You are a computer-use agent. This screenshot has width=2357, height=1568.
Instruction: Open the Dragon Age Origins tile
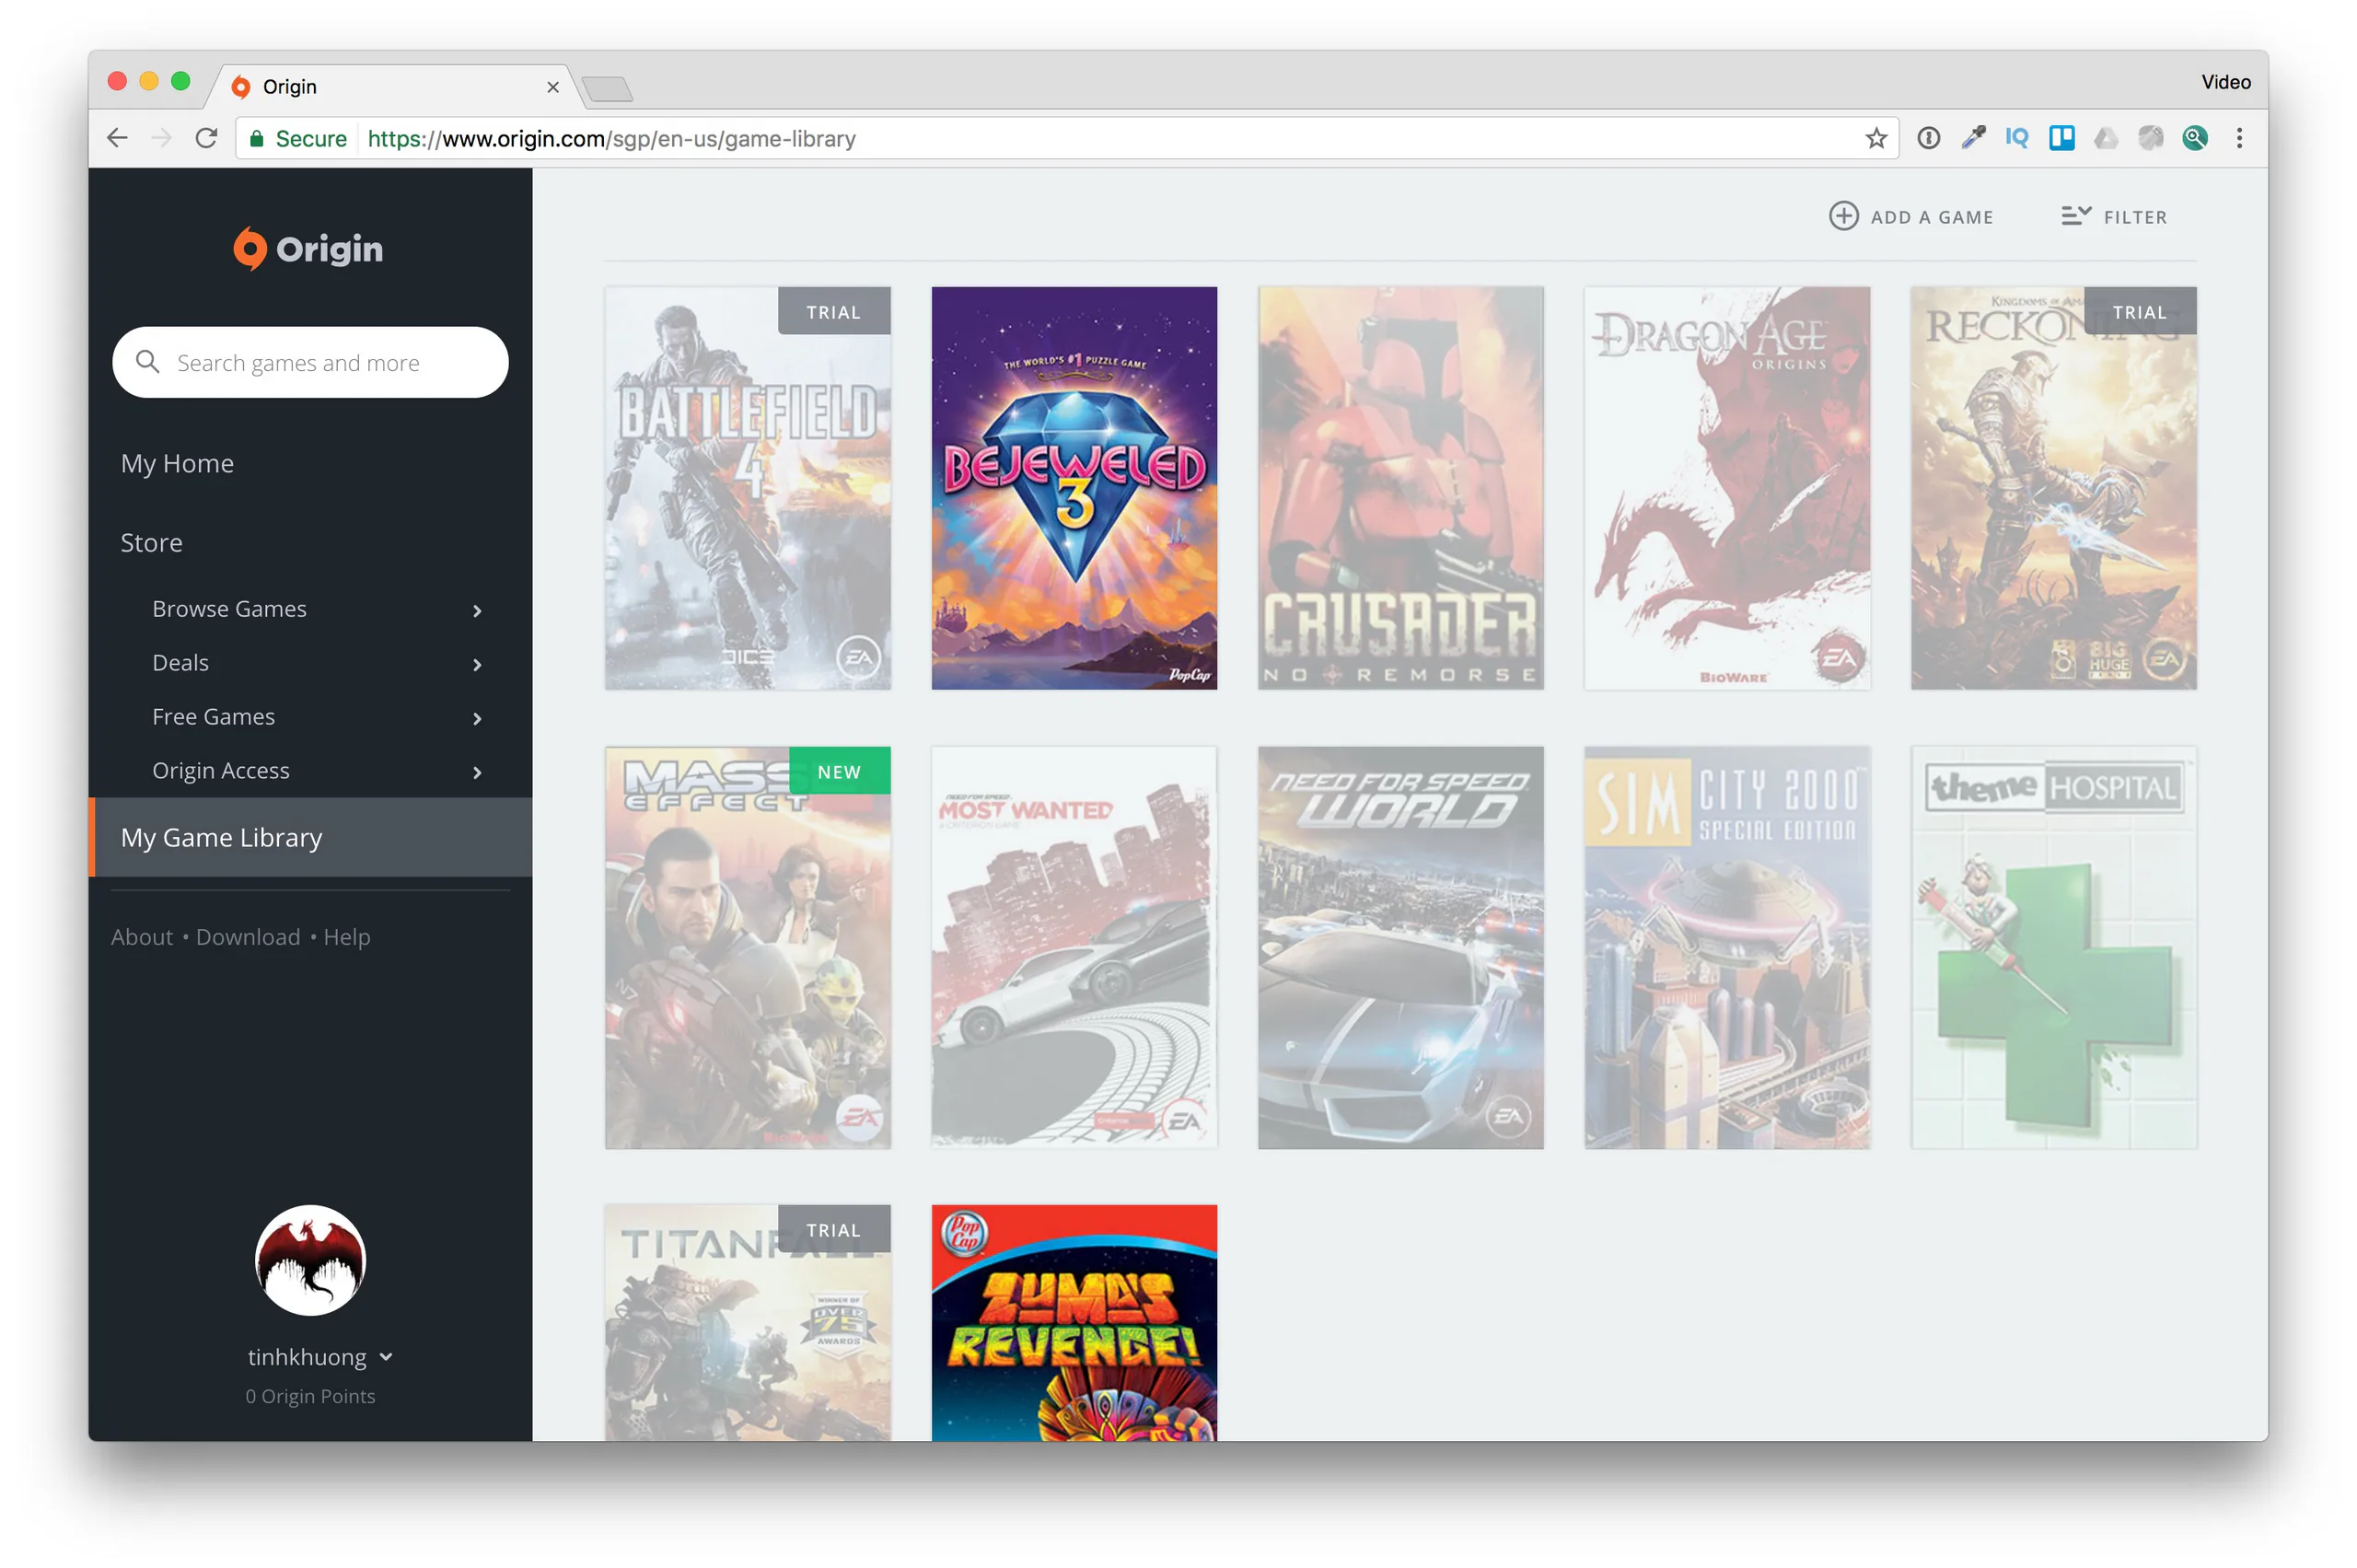1727,487
